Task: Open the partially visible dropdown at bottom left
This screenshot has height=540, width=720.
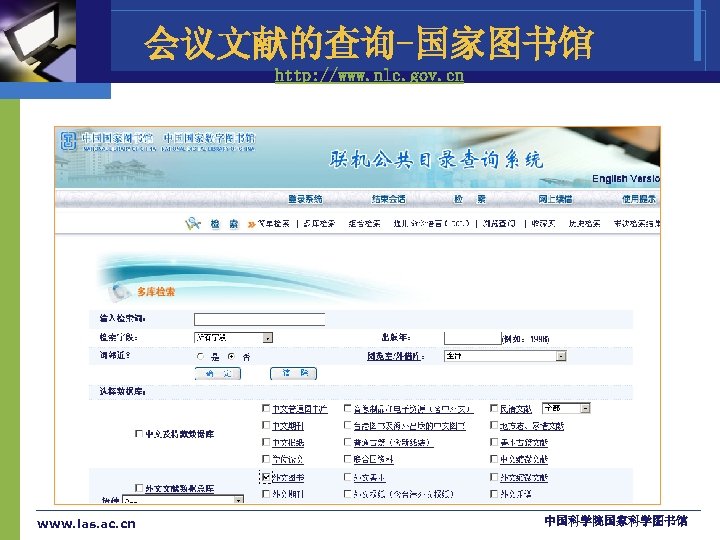Action: point(183,500)
